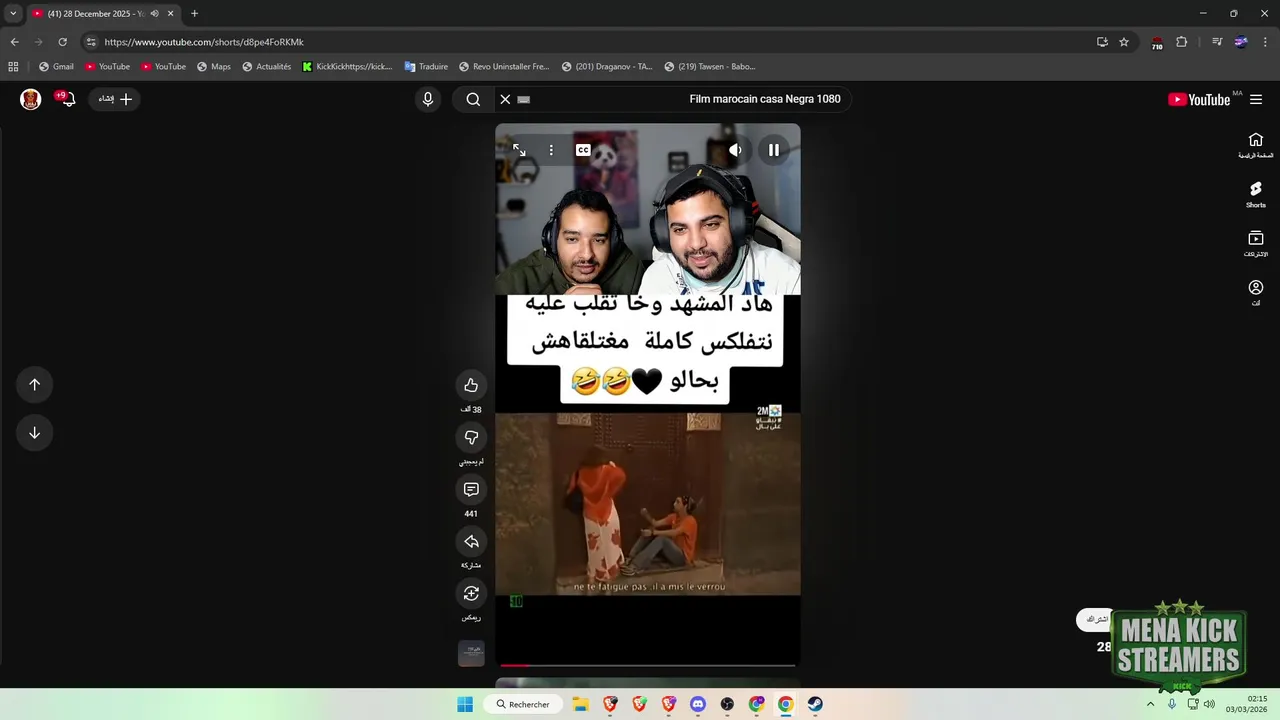Image resolution: width=1280 pixels, height=720 pixels.
Task: Open File Explorer from the taskbar
Action: coord(582,704)
